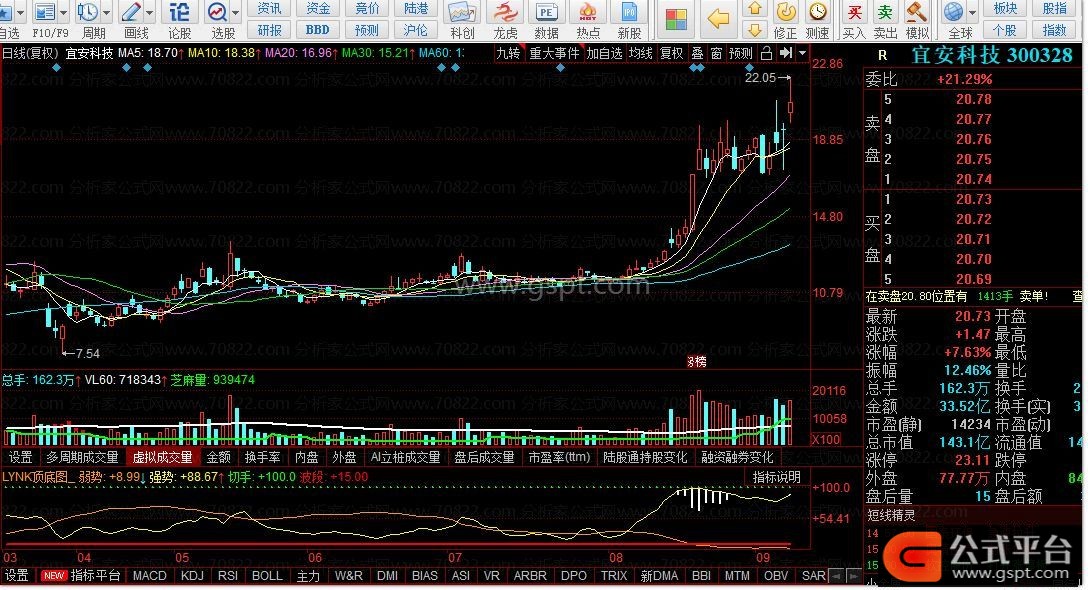The height and width of the screenshot is (590, 1088).
Task: Select the 新DMA indicator tab
Action: coord(659,576)
